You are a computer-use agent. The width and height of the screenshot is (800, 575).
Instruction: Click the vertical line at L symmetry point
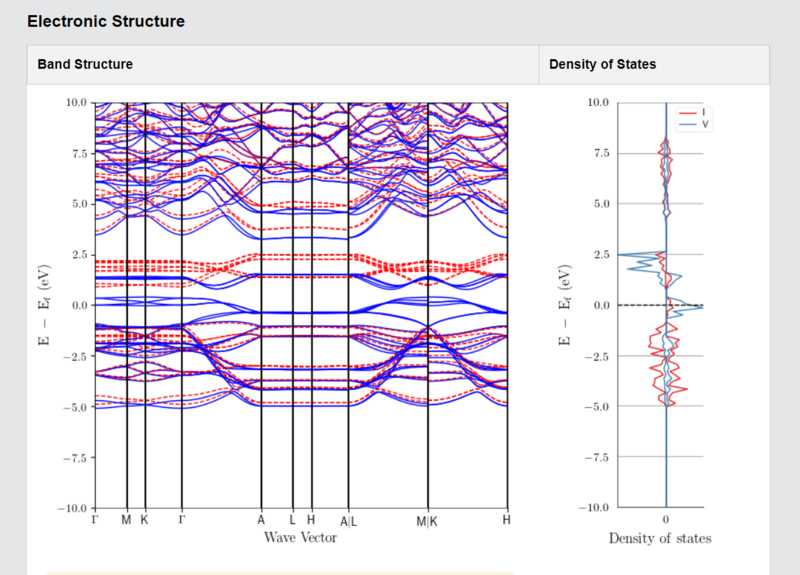pos(293,305)
